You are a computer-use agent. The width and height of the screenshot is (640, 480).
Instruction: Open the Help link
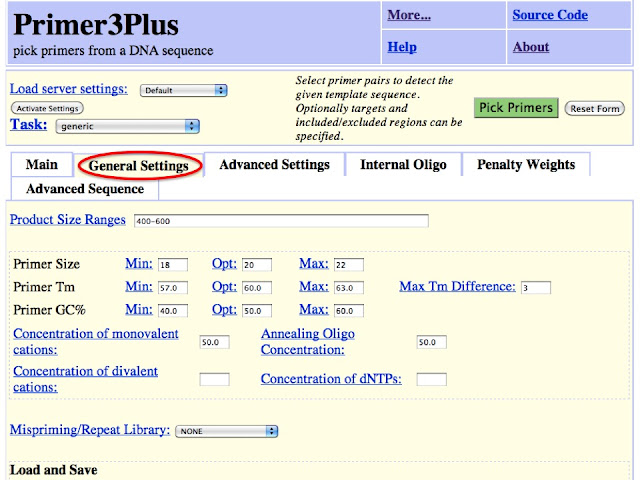coord(402,47)
